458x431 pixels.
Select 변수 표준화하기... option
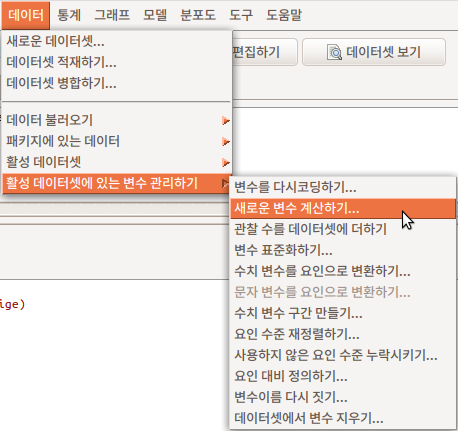click(x=343, y=250)
